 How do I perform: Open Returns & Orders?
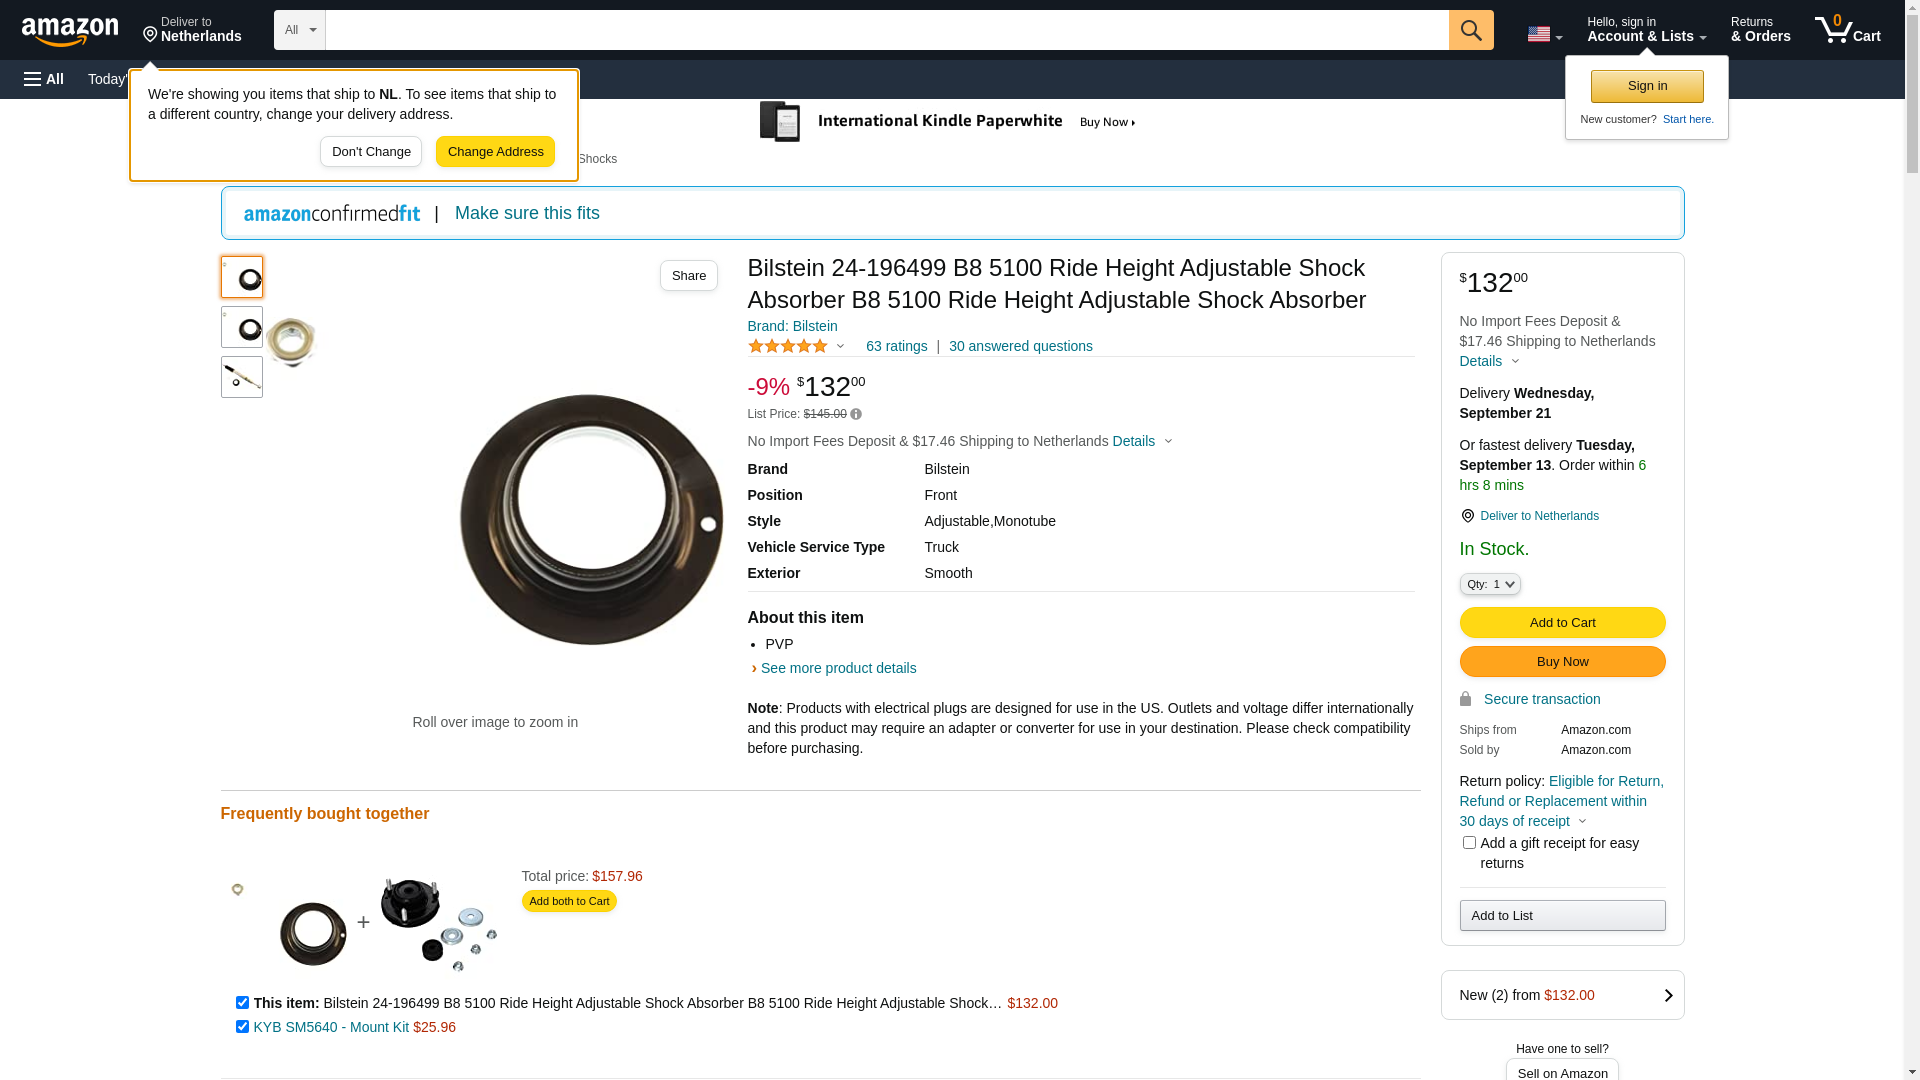pos(1760,30)
